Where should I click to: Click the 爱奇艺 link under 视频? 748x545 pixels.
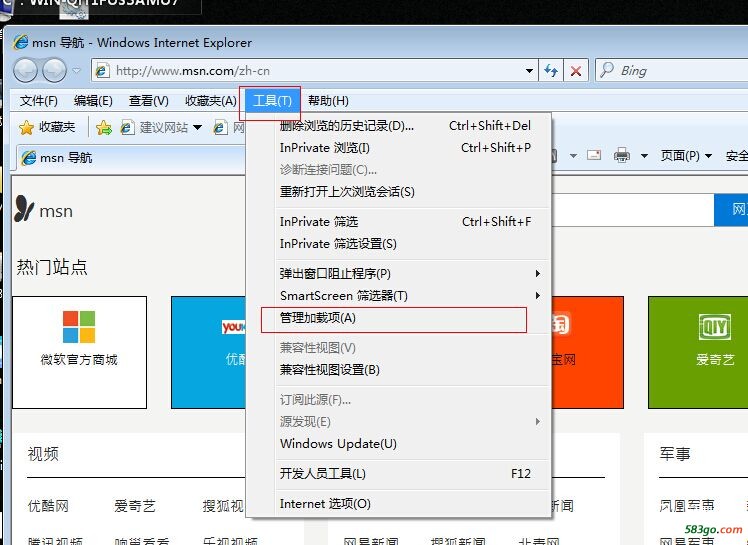pos(135,505)
